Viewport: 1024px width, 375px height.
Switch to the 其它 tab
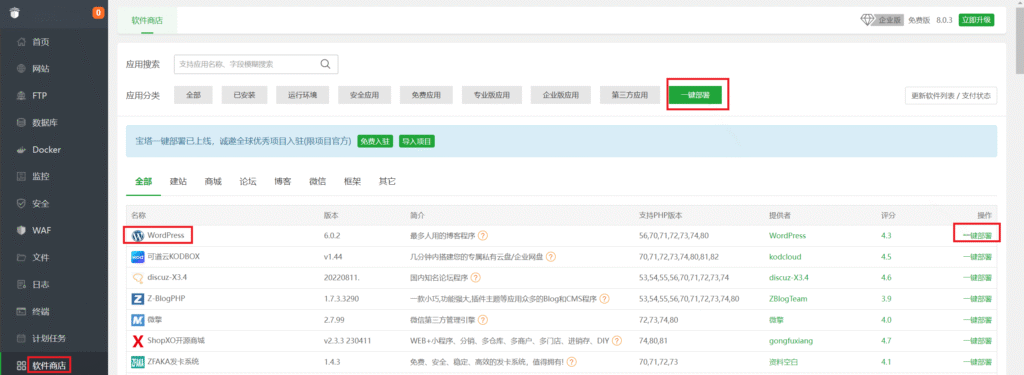387,182
